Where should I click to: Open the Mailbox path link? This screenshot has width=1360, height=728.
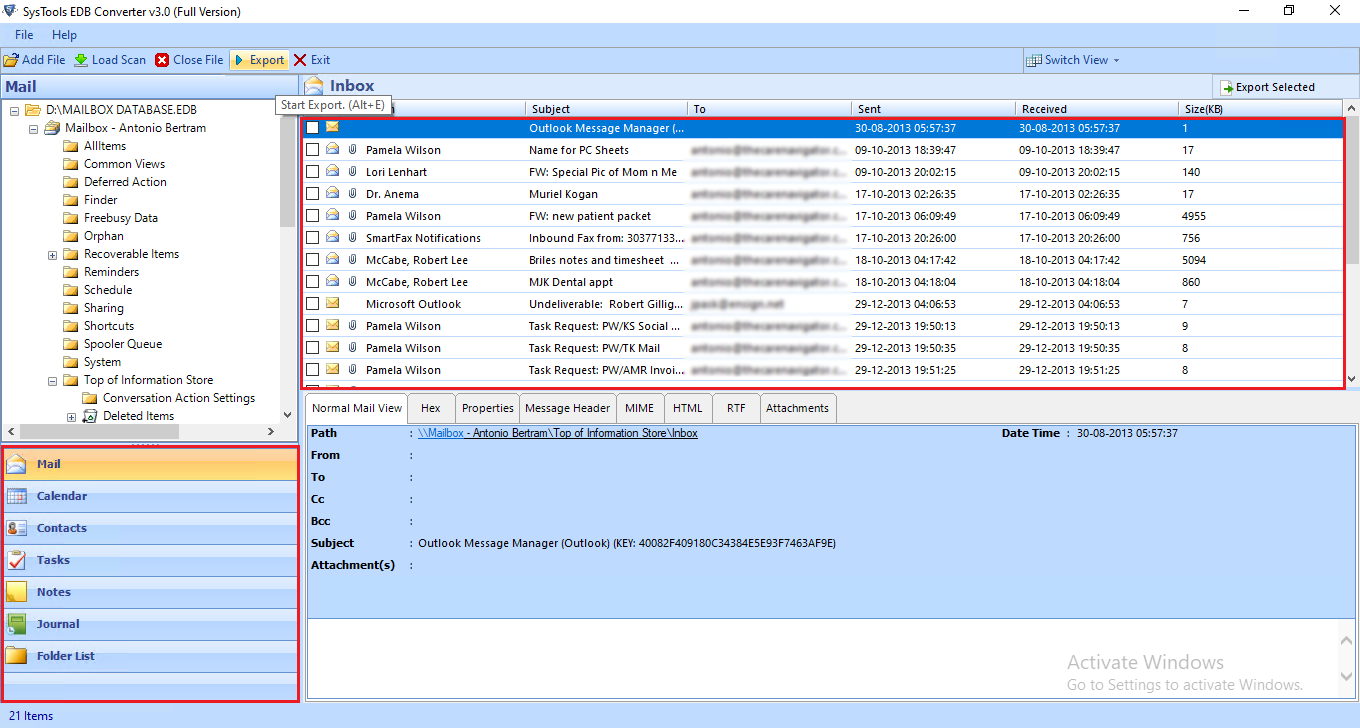pos(558,433)
